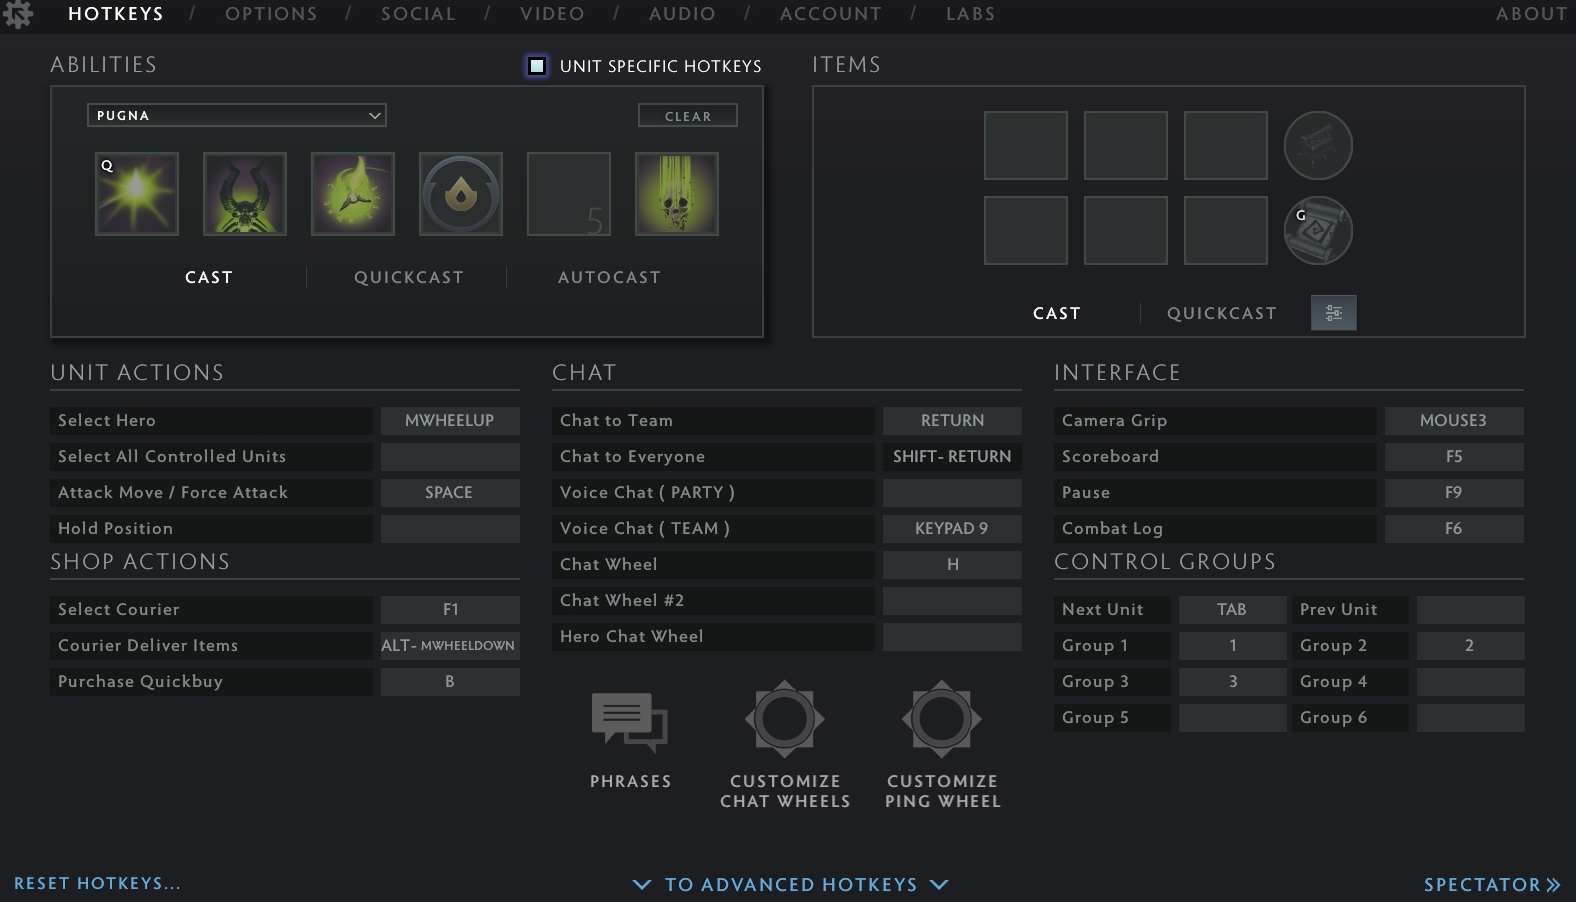The image size is (1576, 902).
Task: Rebind Group 1 key
Action: 1232,646
